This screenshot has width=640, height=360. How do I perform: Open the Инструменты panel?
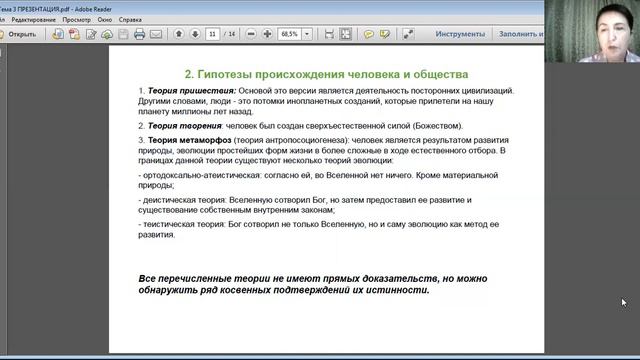pyautogui.click(x=460, y=34)
